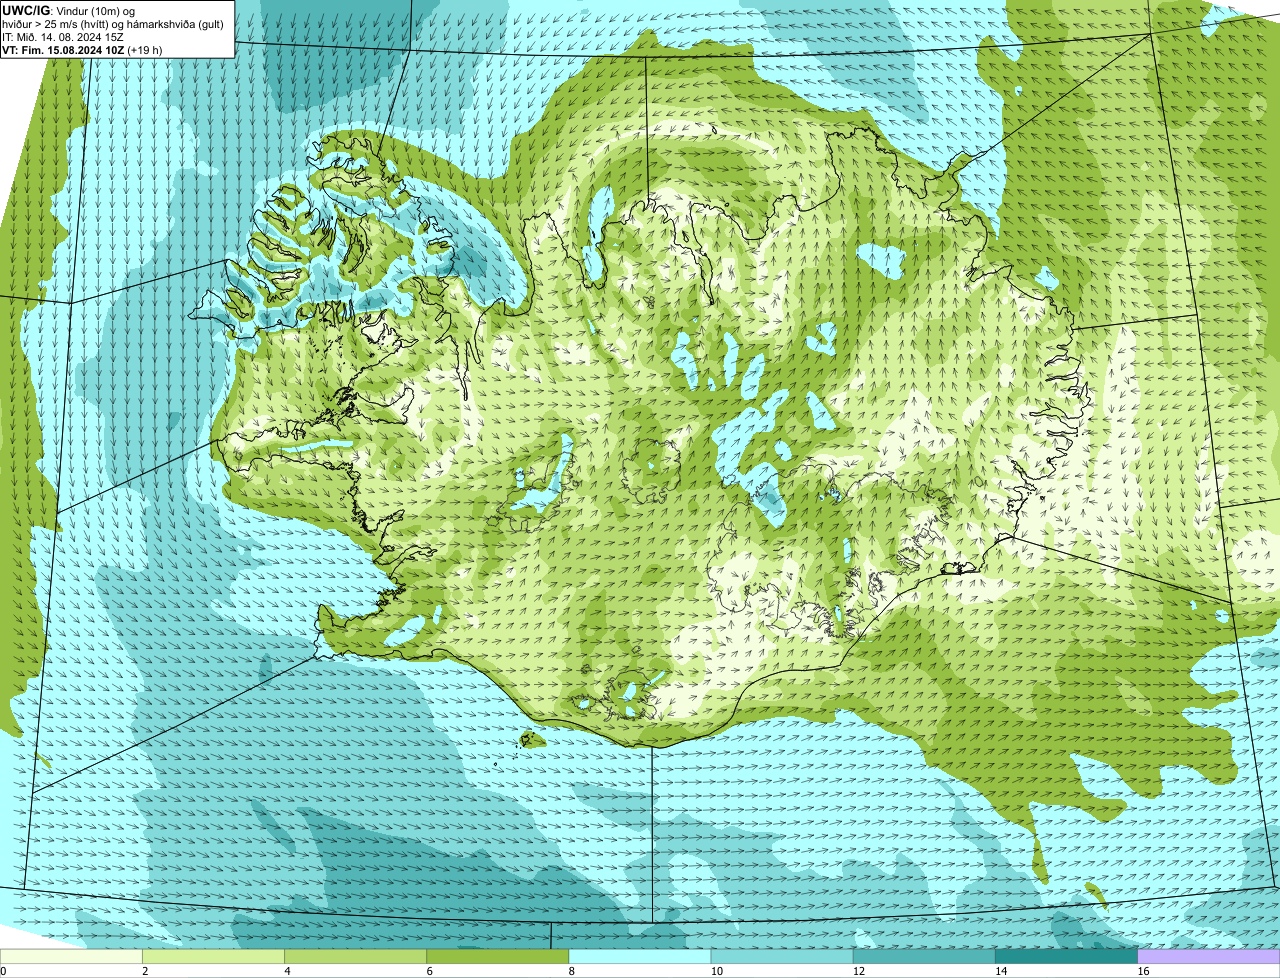This screenshot has height=978, width=1280.
Task: Click the text 'hviður > 25 m/s (hvítt) og hámarkshviða (gult)'
Action: [x=113, y=24]
